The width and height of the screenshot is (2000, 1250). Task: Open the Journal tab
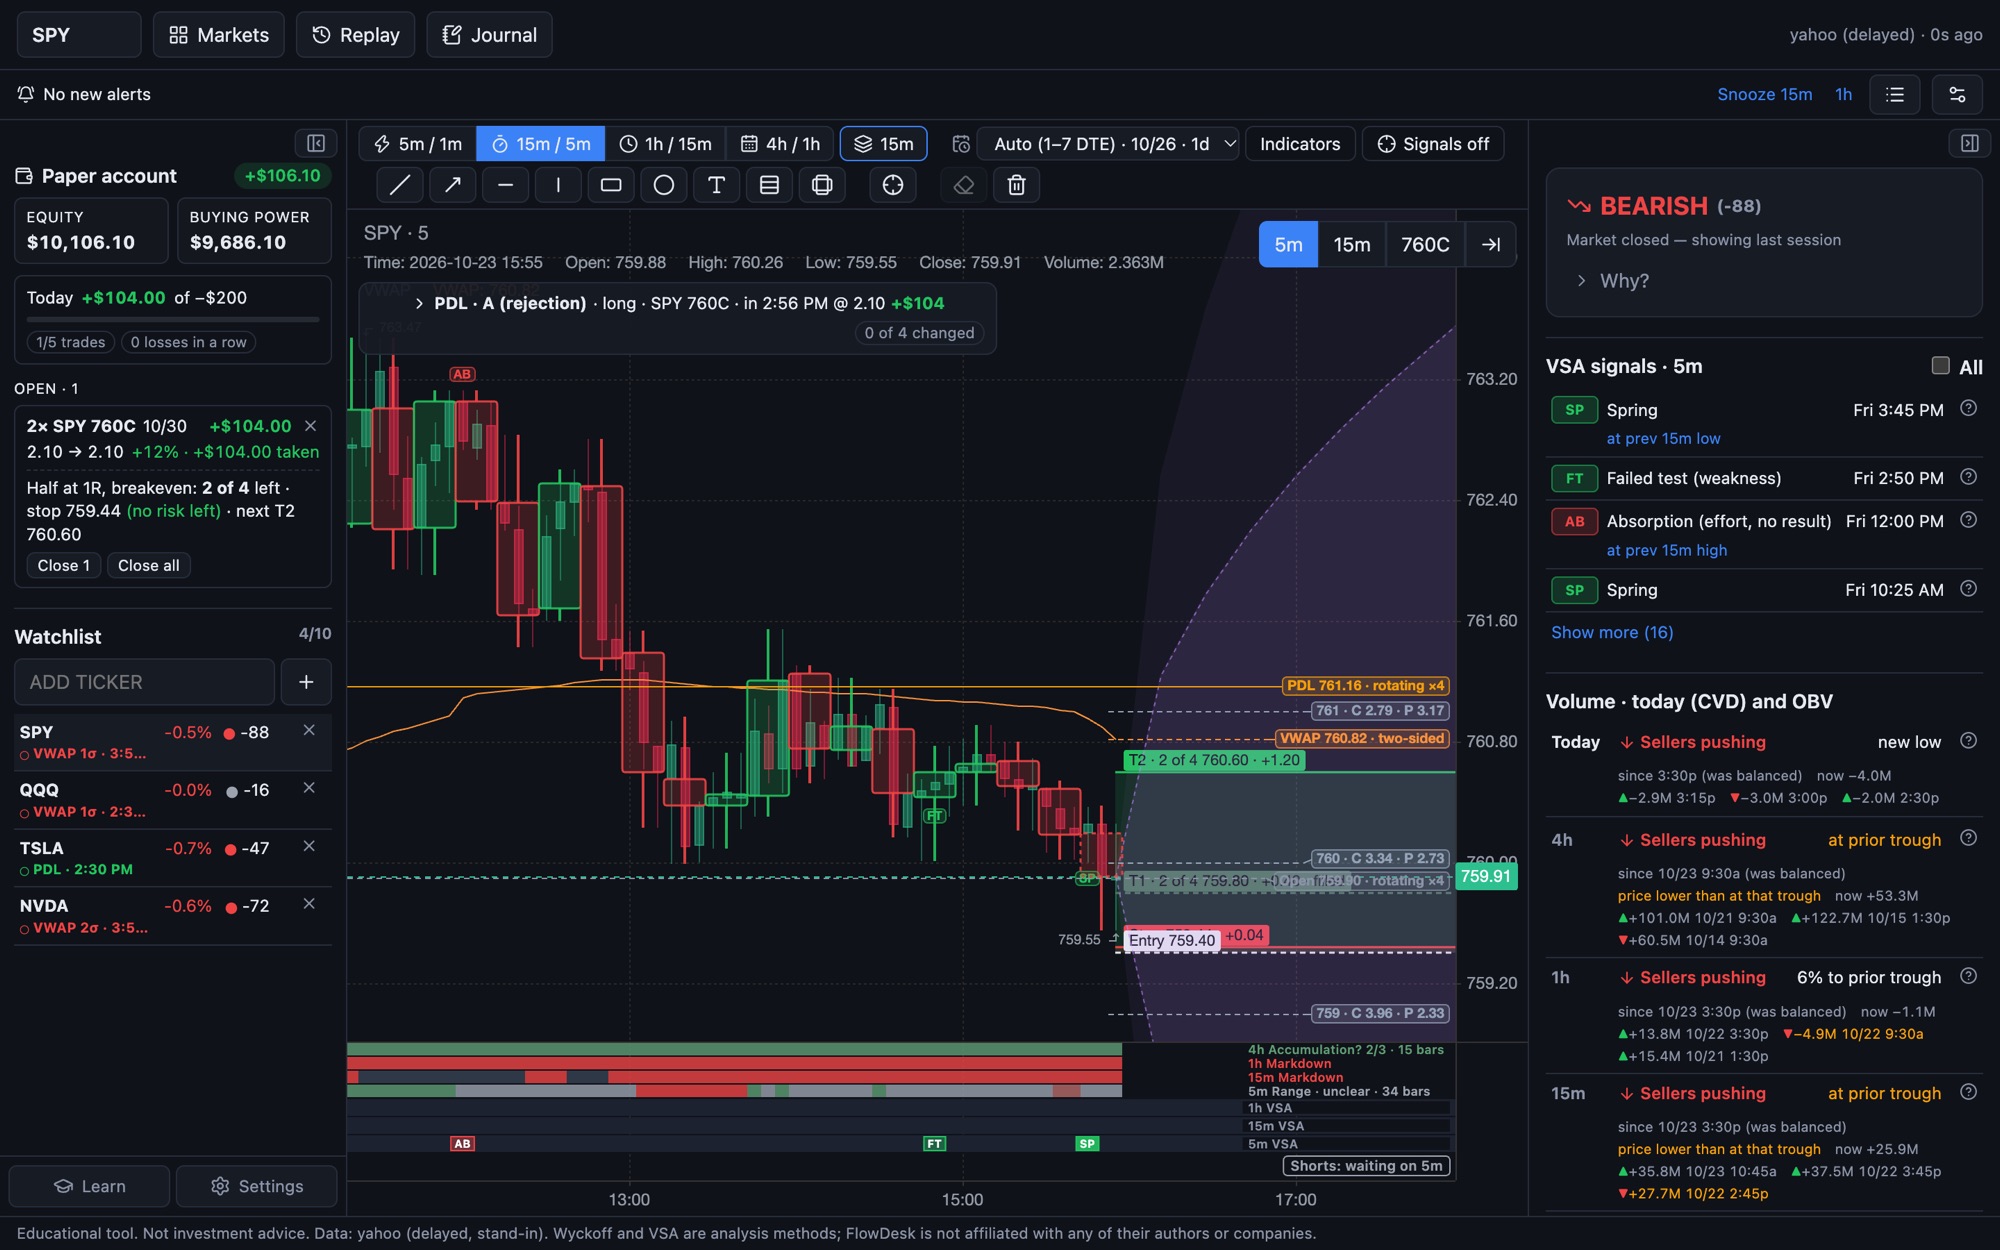489,35
